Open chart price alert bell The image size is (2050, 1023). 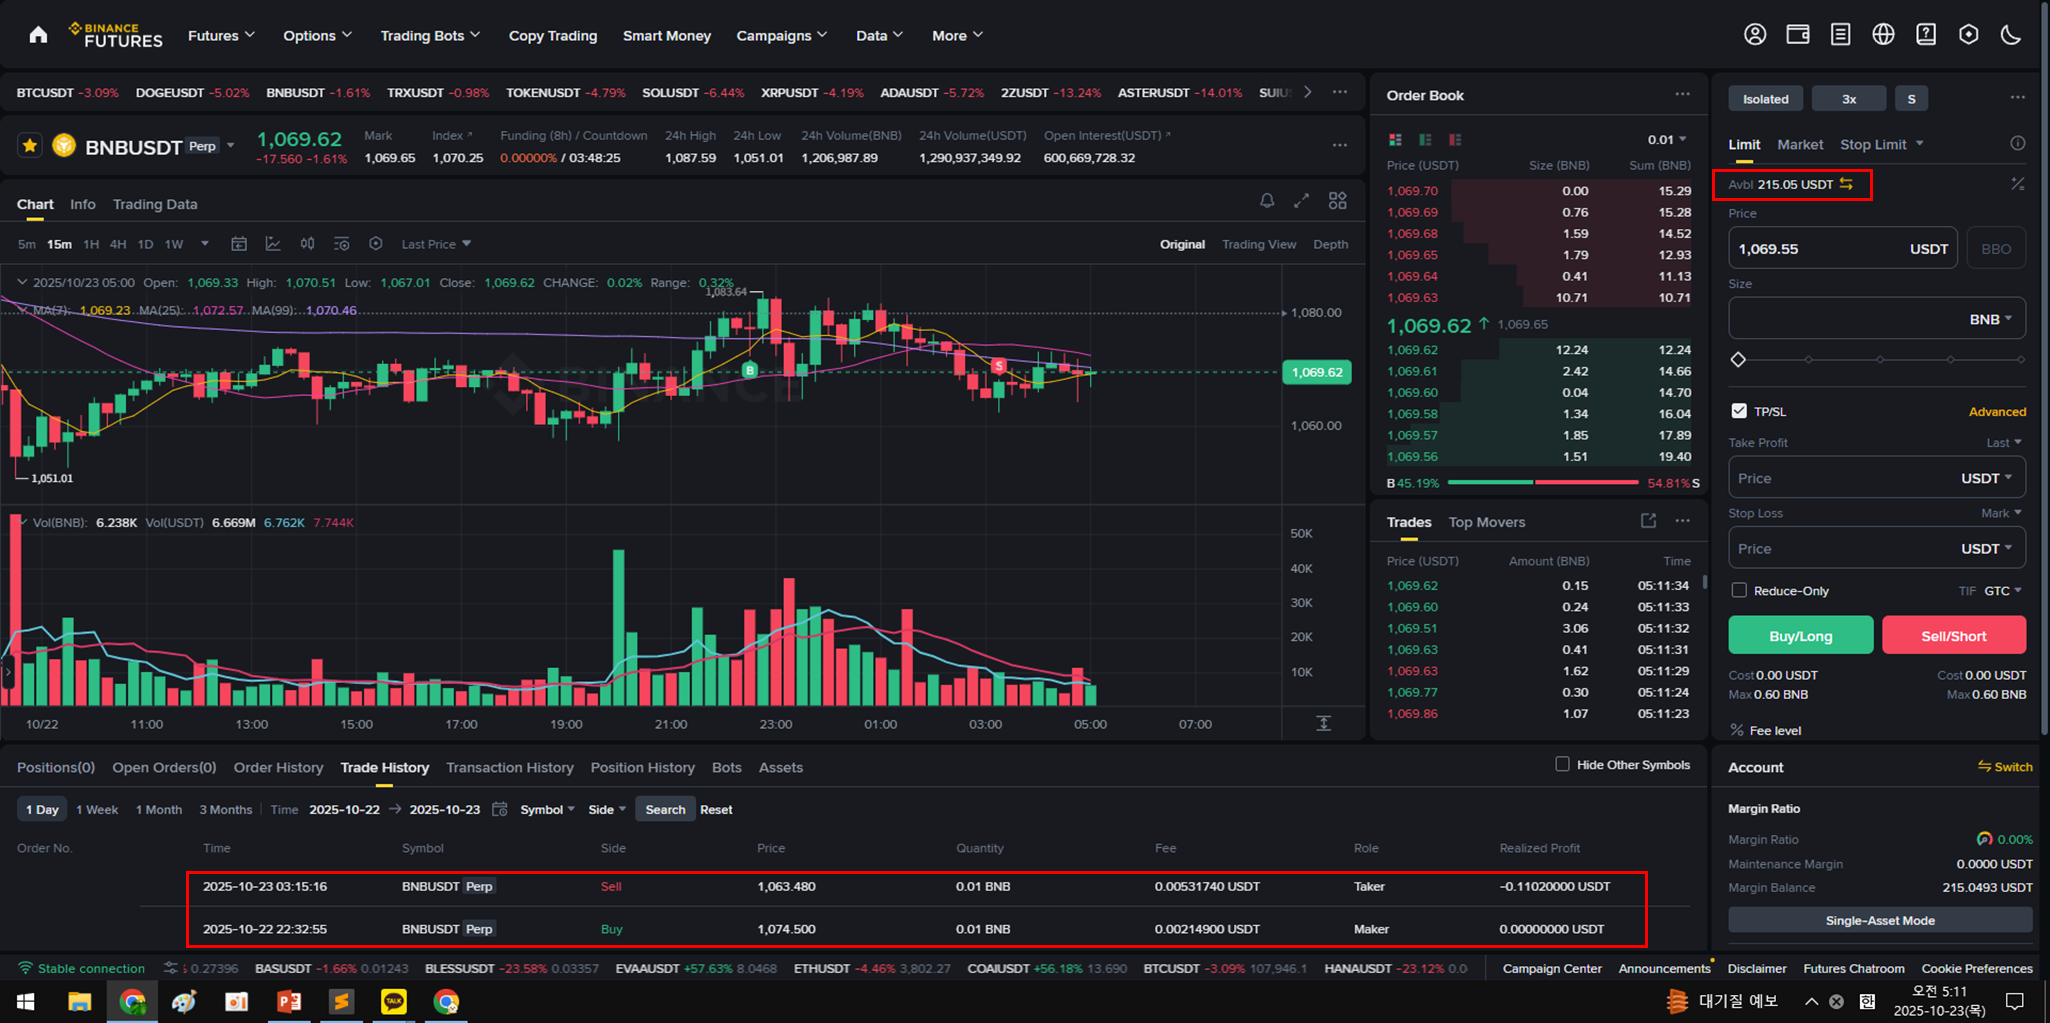tap(1267, 201)
